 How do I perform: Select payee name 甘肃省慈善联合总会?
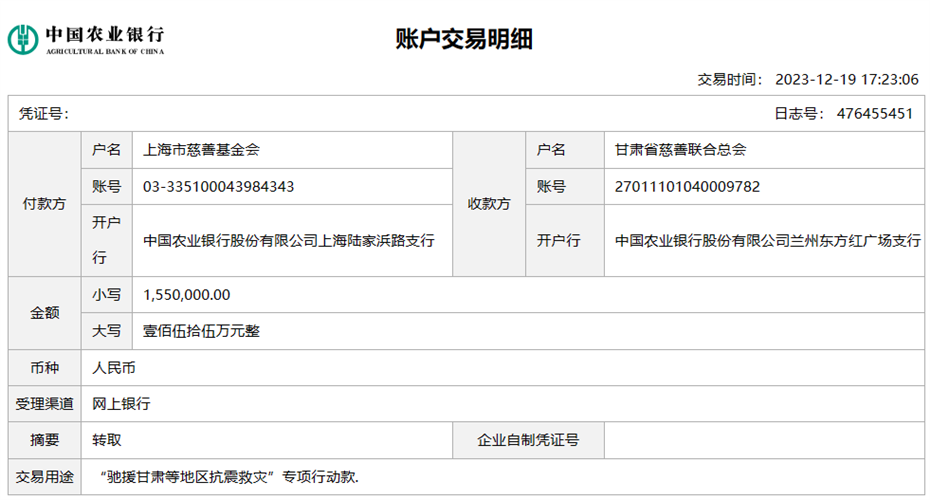[681, 150]
